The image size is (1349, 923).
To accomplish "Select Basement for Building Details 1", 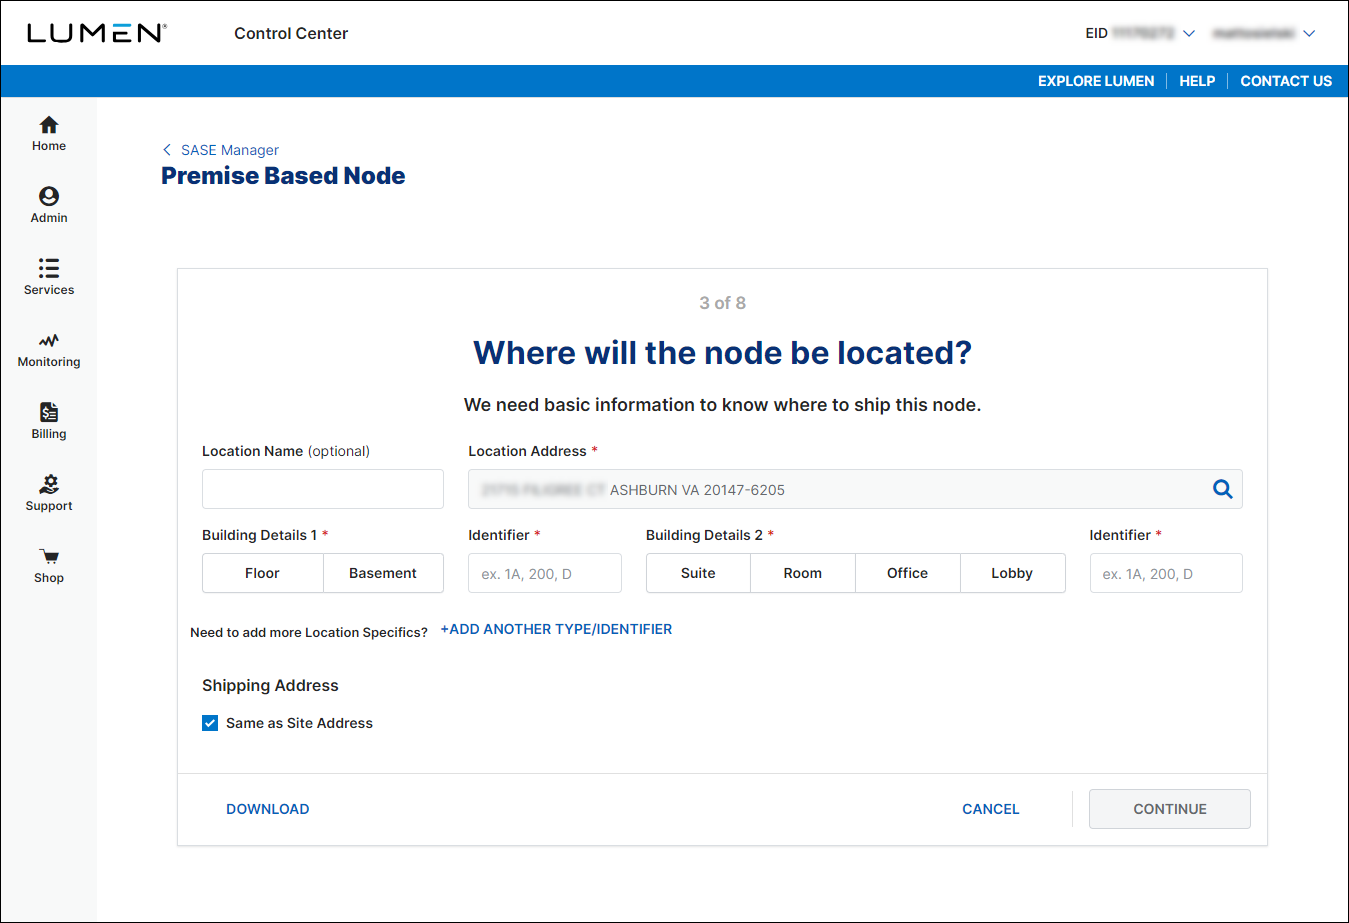I will [x=383, y=573].
